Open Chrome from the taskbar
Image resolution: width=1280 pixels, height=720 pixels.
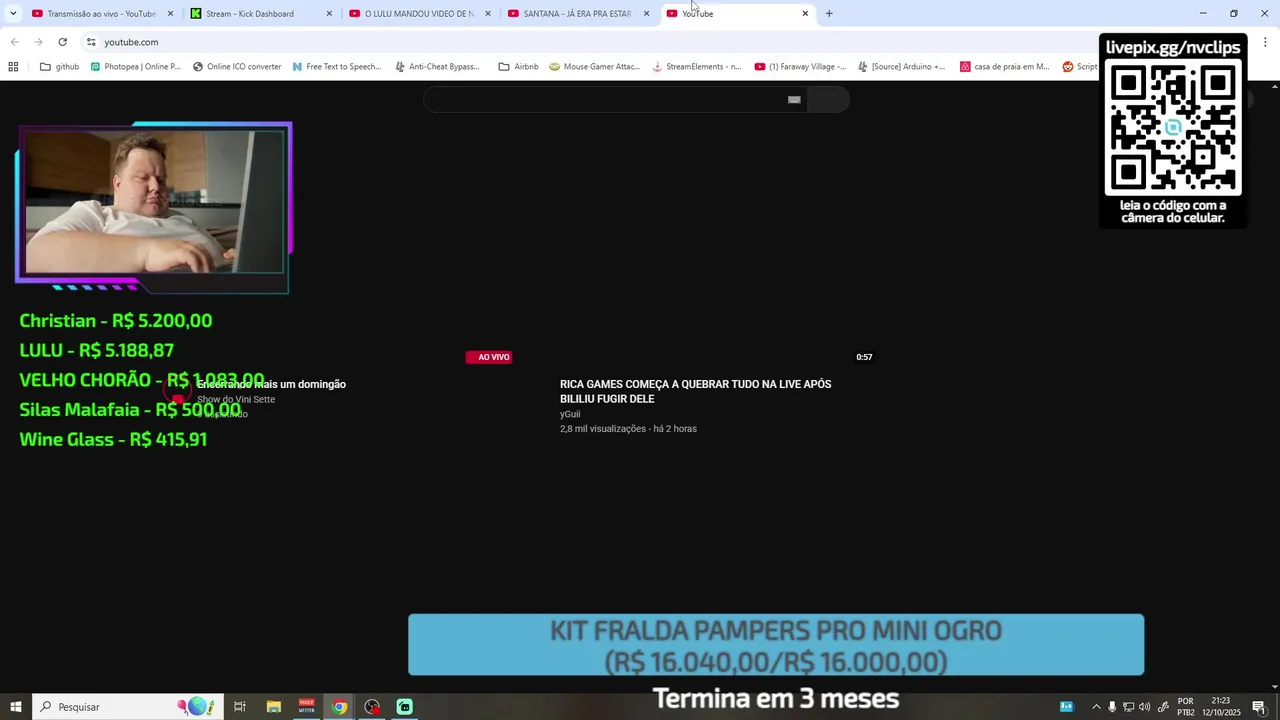340,707
